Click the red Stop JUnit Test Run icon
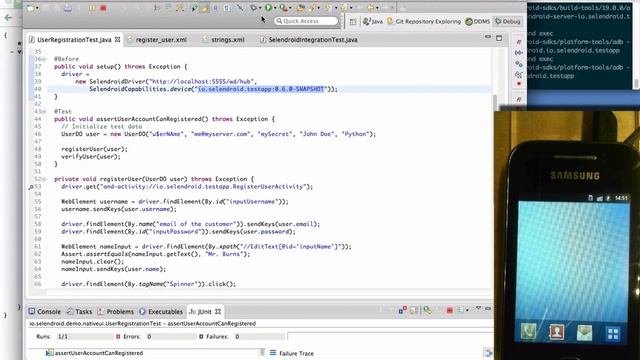 coord(449,311)
